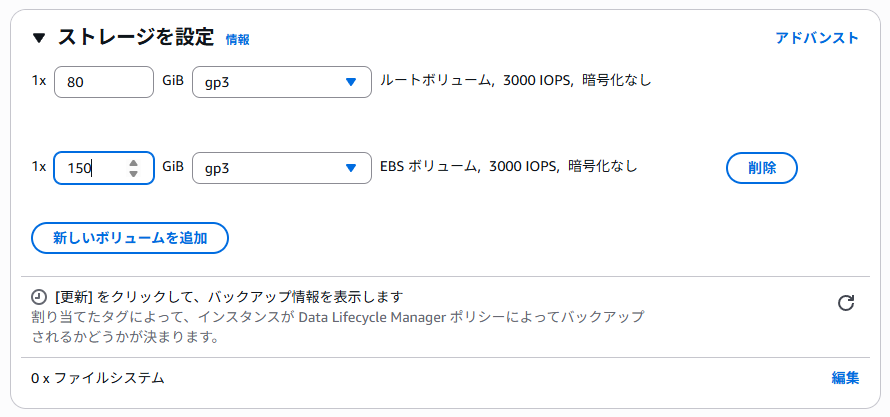This screenshot has height=417, width=890.
Task: Click the 0 x ファイルシステム row label
Action: click(98, 378)
